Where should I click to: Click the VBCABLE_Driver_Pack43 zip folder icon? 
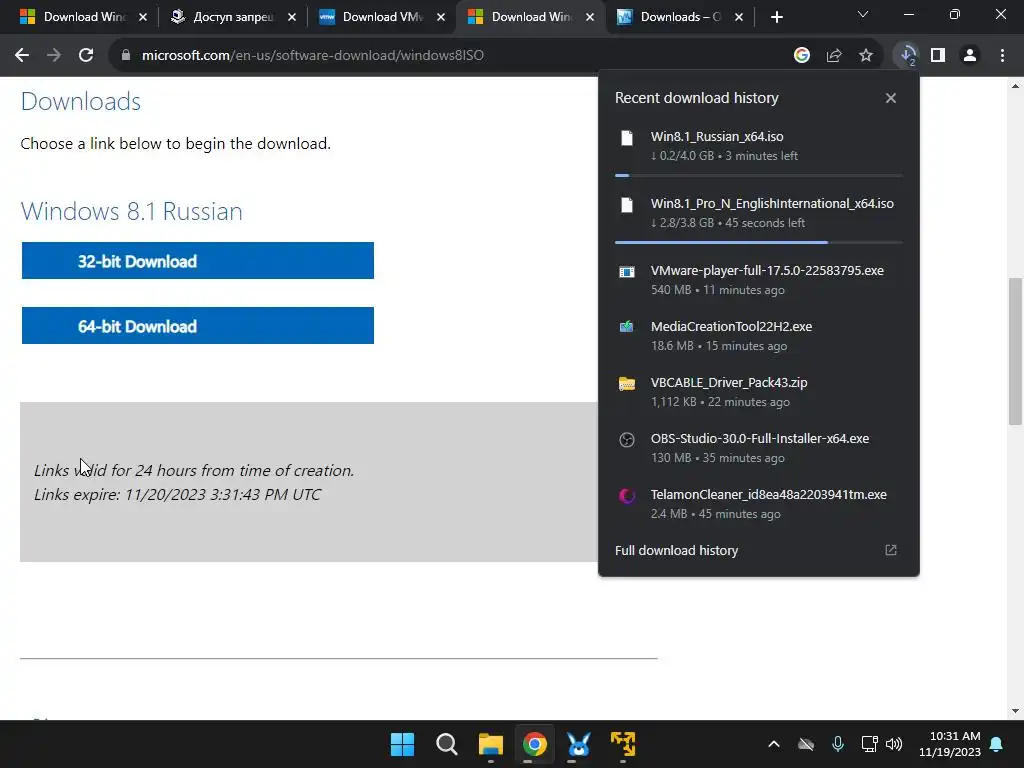[x=627, y=383]
